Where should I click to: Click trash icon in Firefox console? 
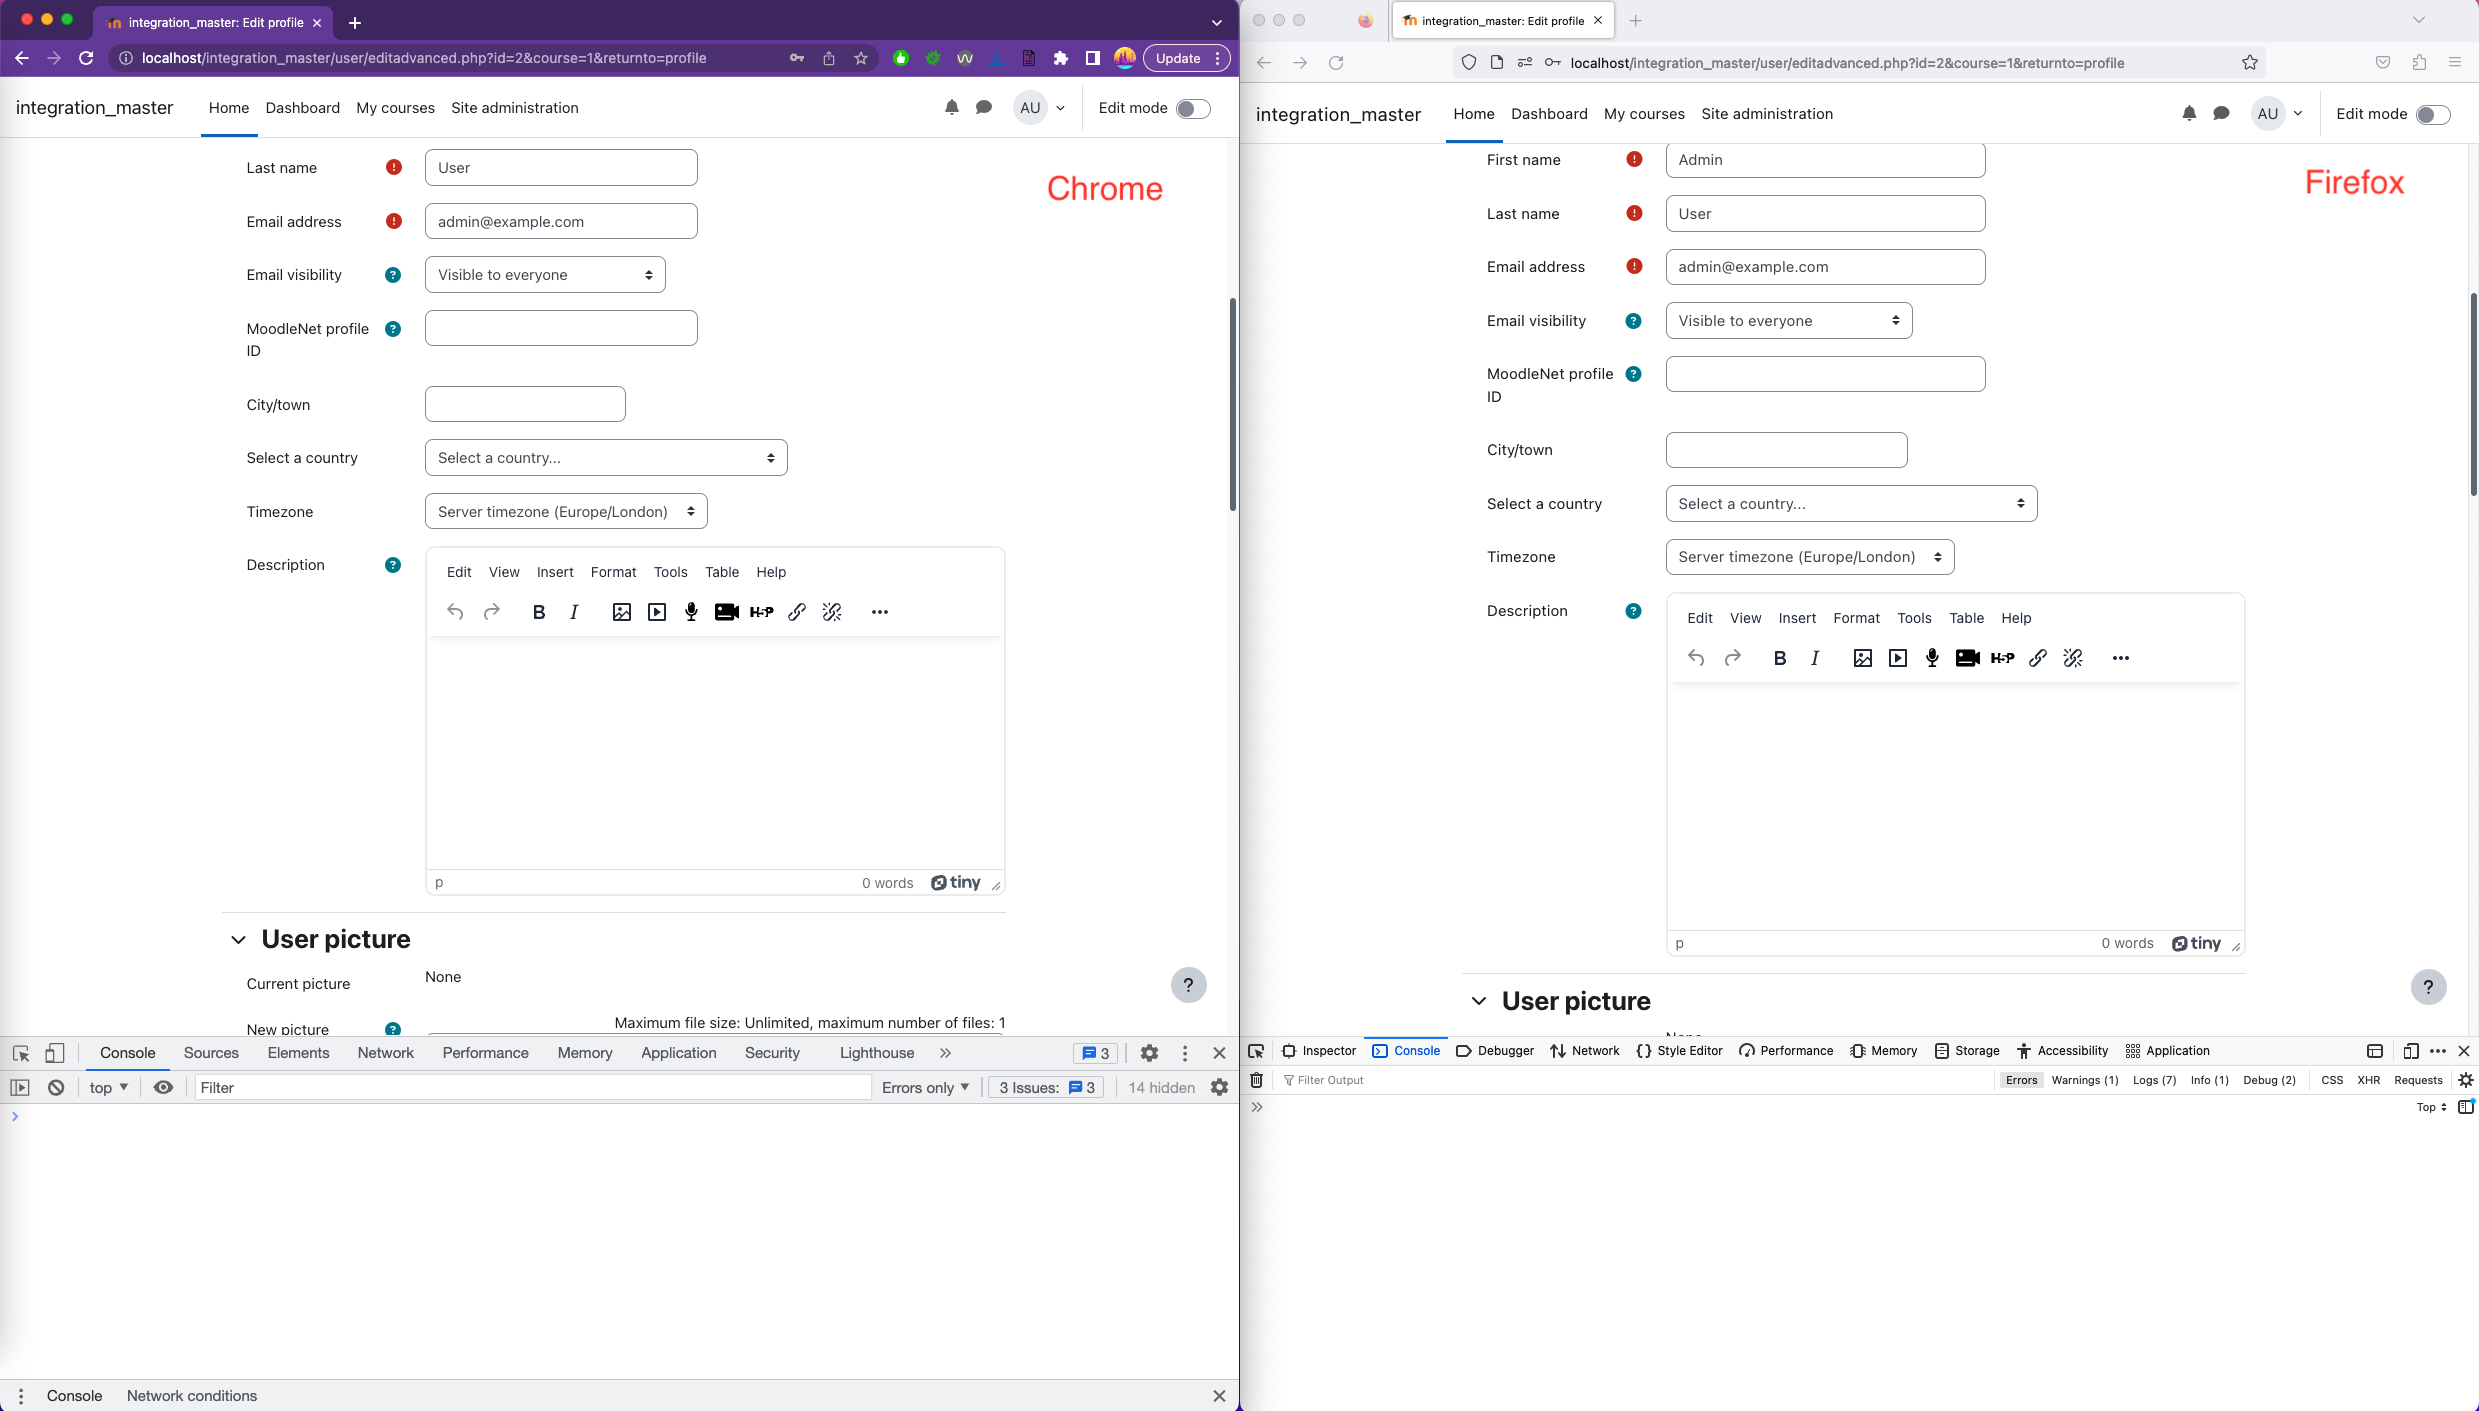(1257, 1080)
